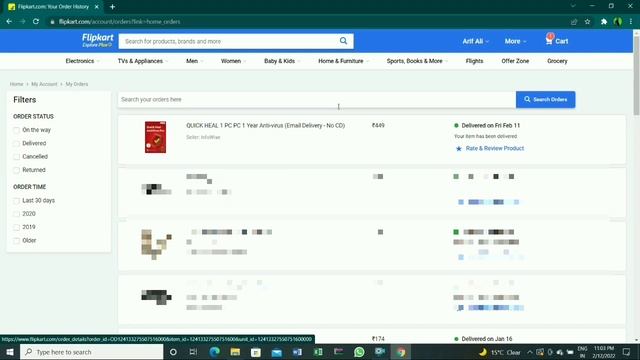The image size is (640, 360).
Task: Expand the More dropdown in header
Action: [x=515, y=41]
